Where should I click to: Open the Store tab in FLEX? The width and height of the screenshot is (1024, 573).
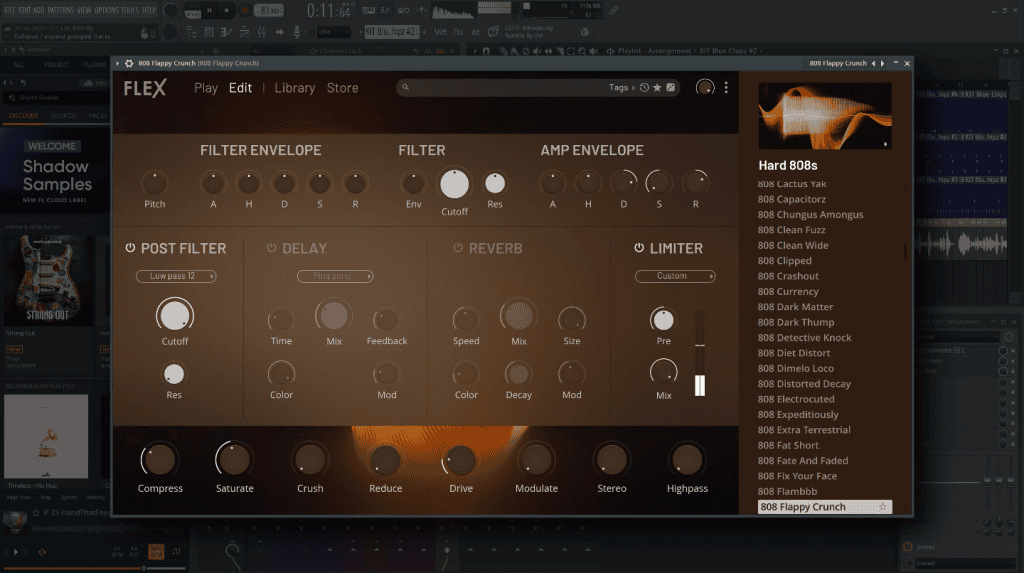(342, 88)
